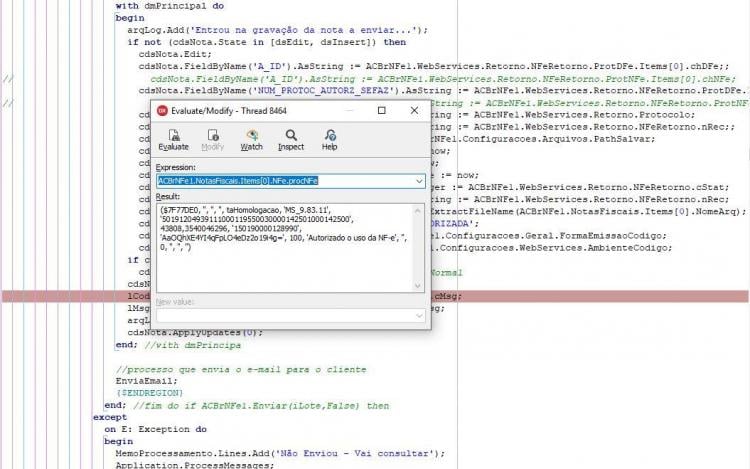The image size is (750, 469).
Task: Close the Evaluate/Modify dialog
Action: point(414,110)
